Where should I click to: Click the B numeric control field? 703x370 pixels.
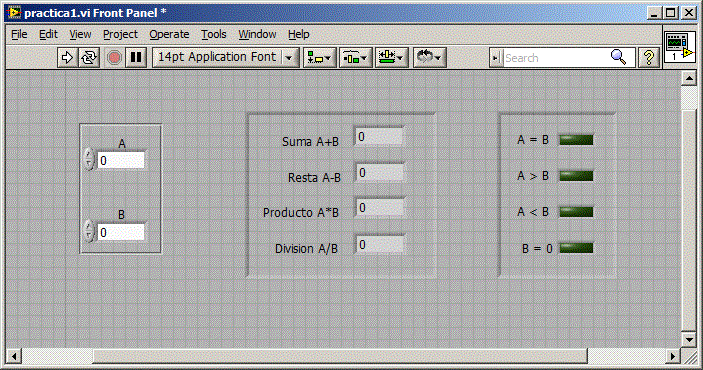(121, 232)
